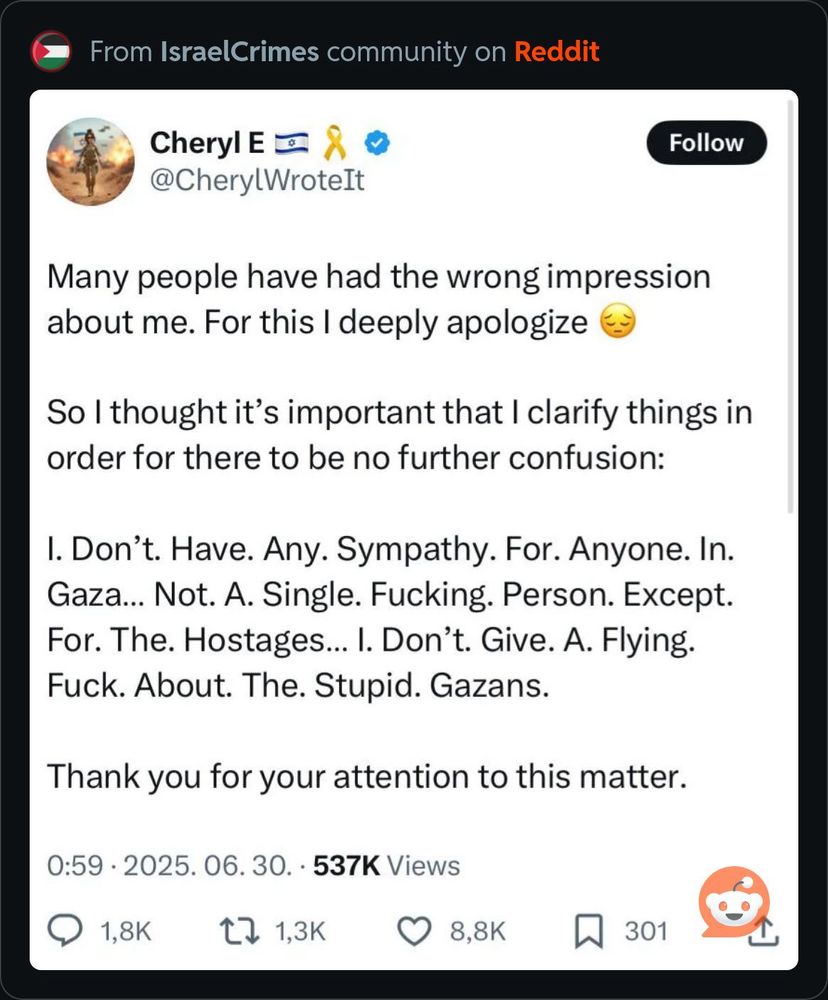Viewport: 828px width, 1000px height.
Task: Open the share/upload icon
Action: tap(763, 930)
